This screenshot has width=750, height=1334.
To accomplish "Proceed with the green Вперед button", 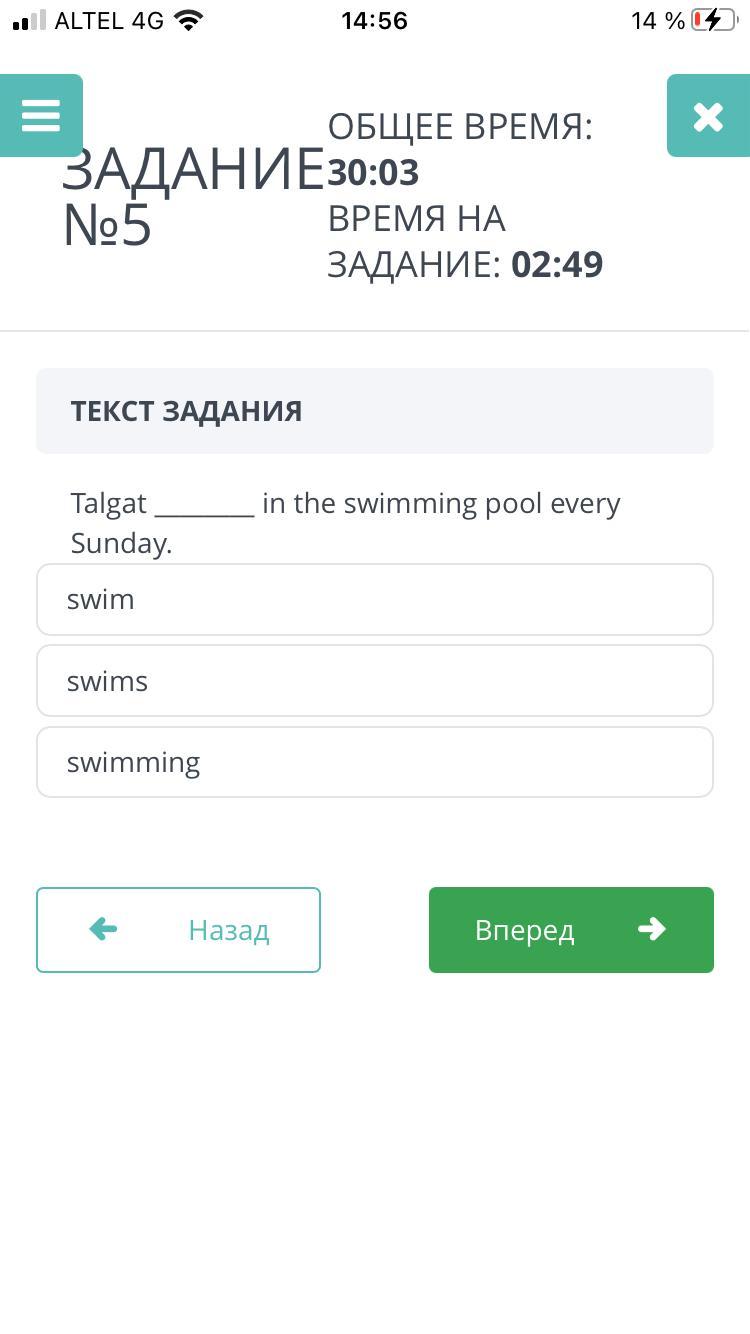I will (x=571, y=930).
